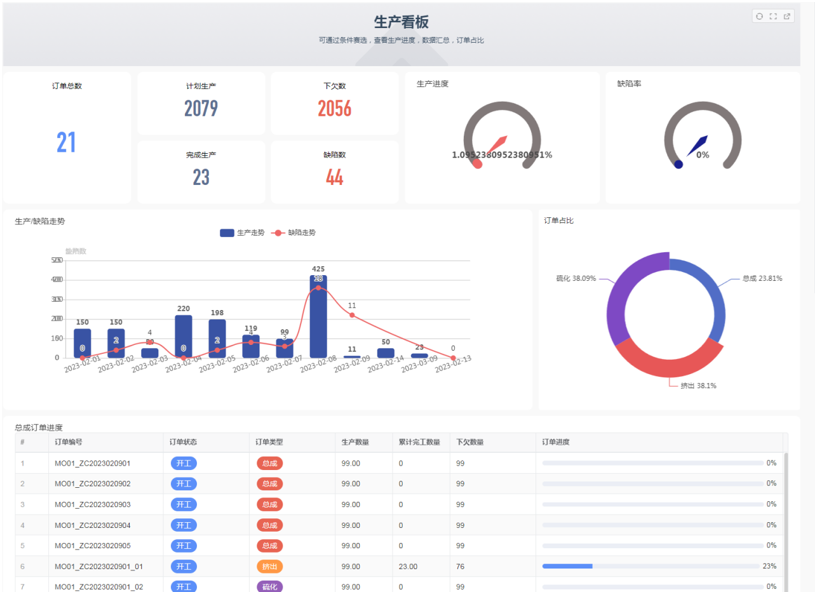Click the 订单总数 card showing 21
The height and width of the screenshot is (600, 818).
[x=67, y=140]
